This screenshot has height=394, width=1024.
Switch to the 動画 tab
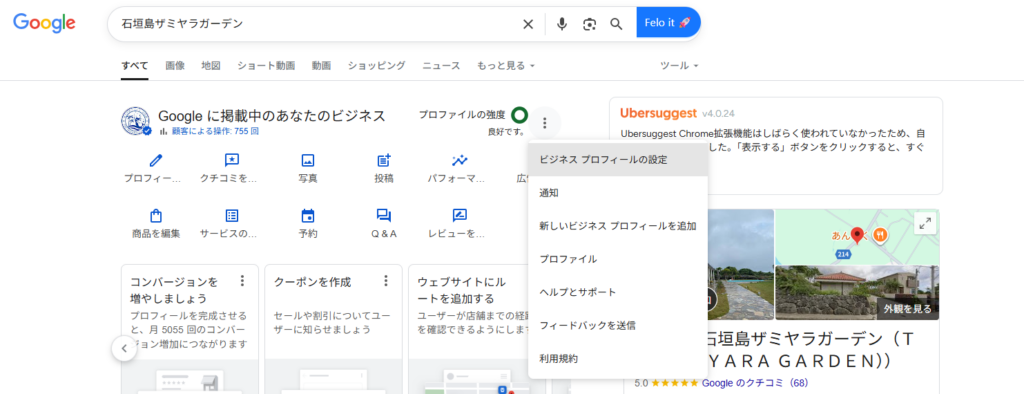pyautogui.click(x=321, y=65)
